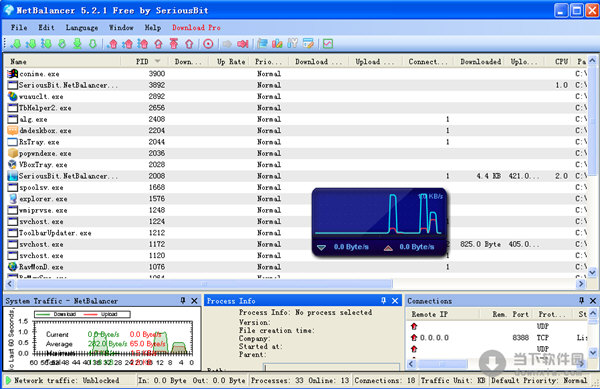Click the green-framed traffic chart icon
Image resolution: width=600 pixels, height=389 pixels.
[x=328, y=44]
